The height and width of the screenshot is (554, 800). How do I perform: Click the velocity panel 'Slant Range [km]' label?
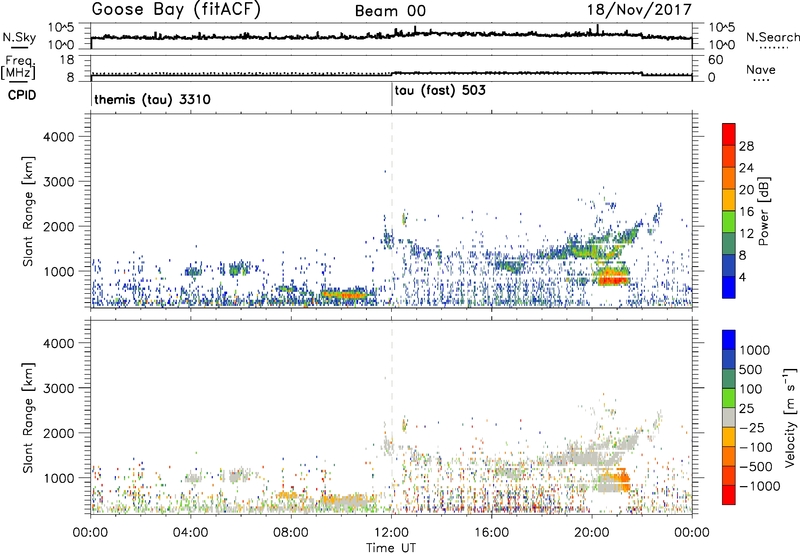pyautogui.click(x=28, y=418)
